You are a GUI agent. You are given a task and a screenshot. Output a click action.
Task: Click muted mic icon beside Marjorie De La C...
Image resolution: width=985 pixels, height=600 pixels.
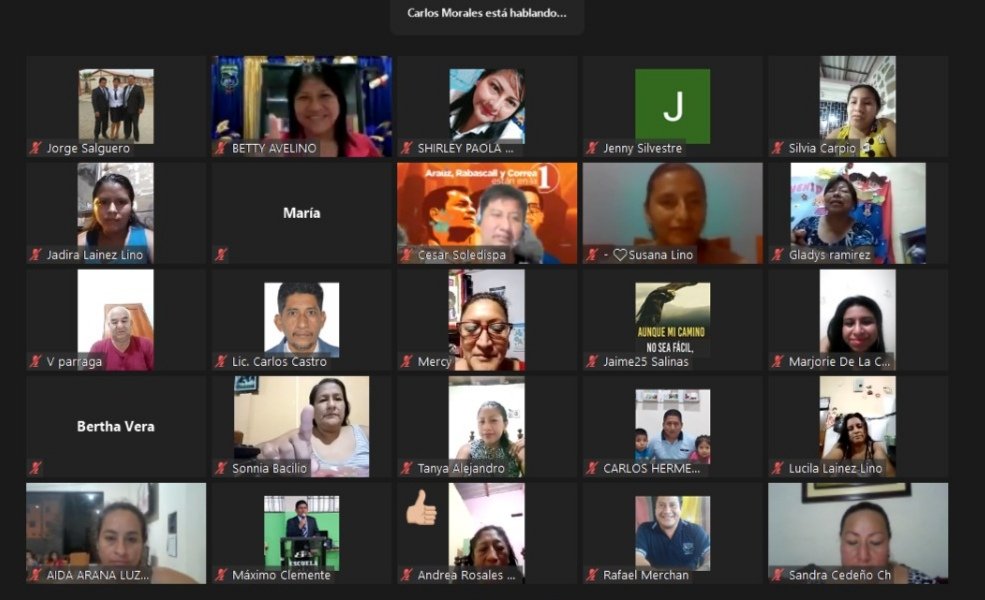(x=777, y=362)
